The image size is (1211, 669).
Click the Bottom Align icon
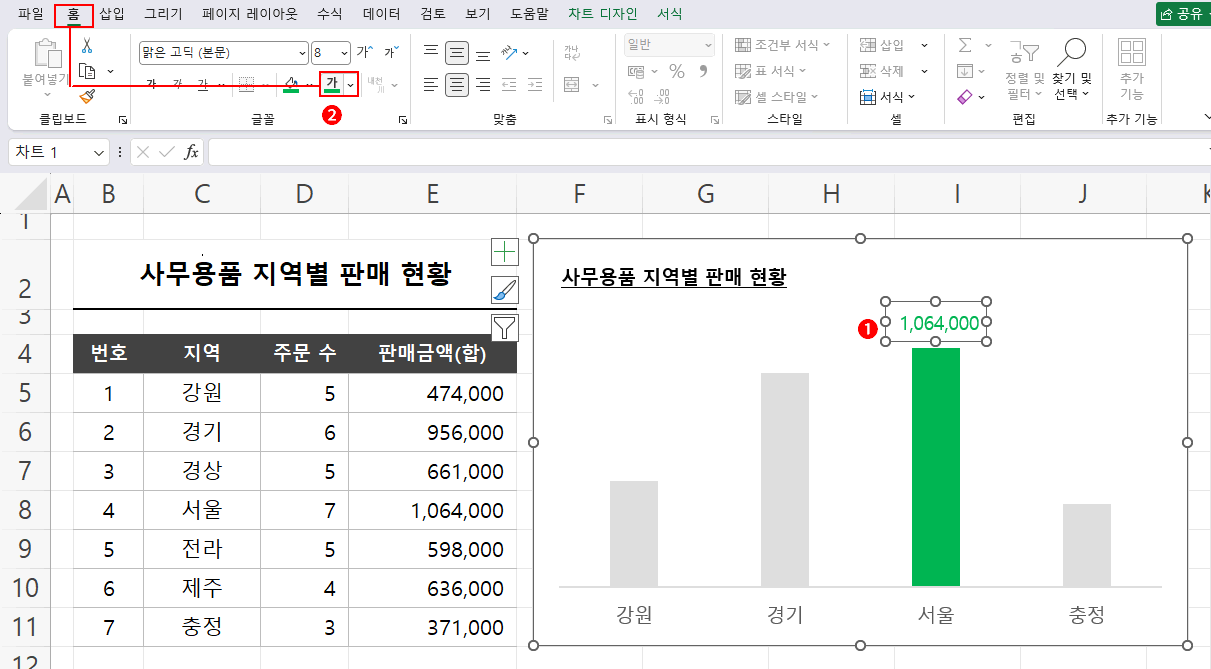tap(483, 53)
